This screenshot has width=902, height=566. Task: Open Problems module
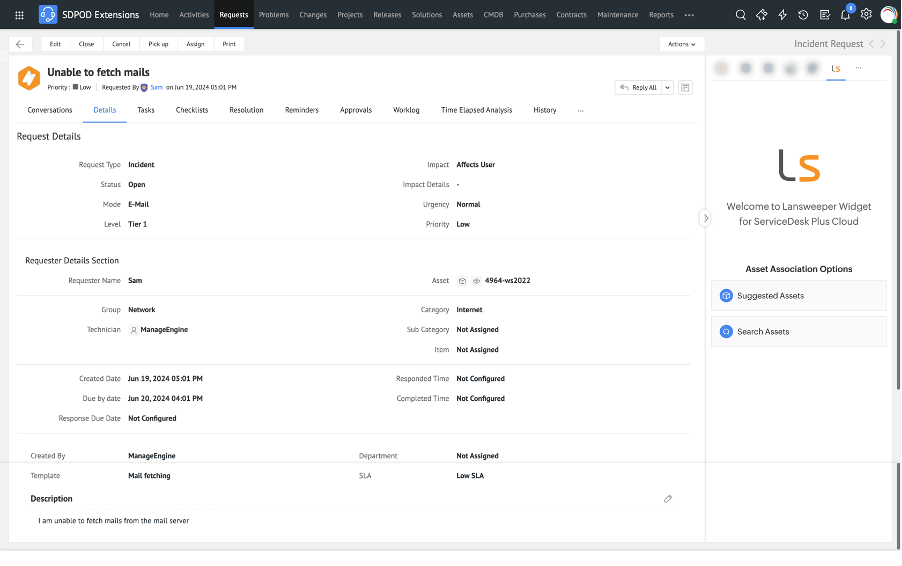point(274,15)
